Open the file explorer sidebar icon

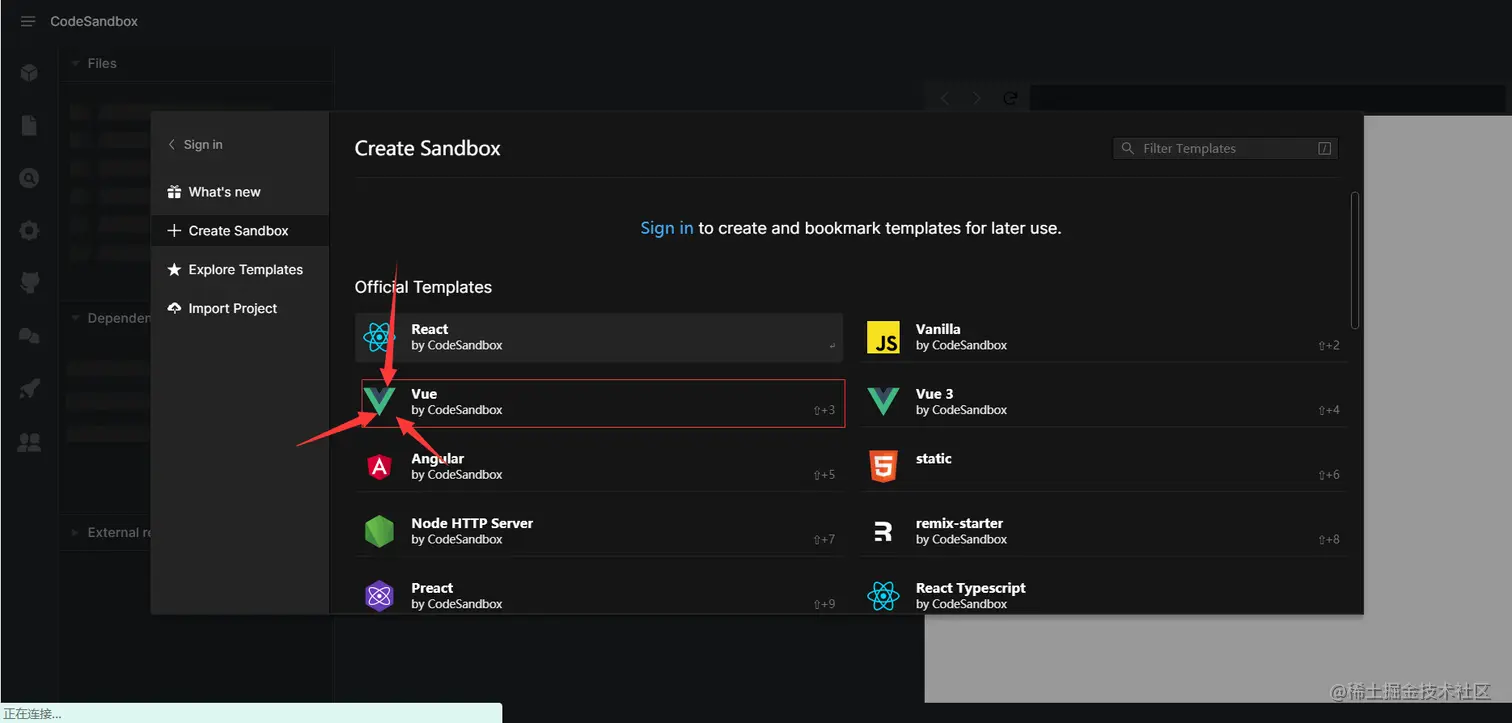pos(29,125)
